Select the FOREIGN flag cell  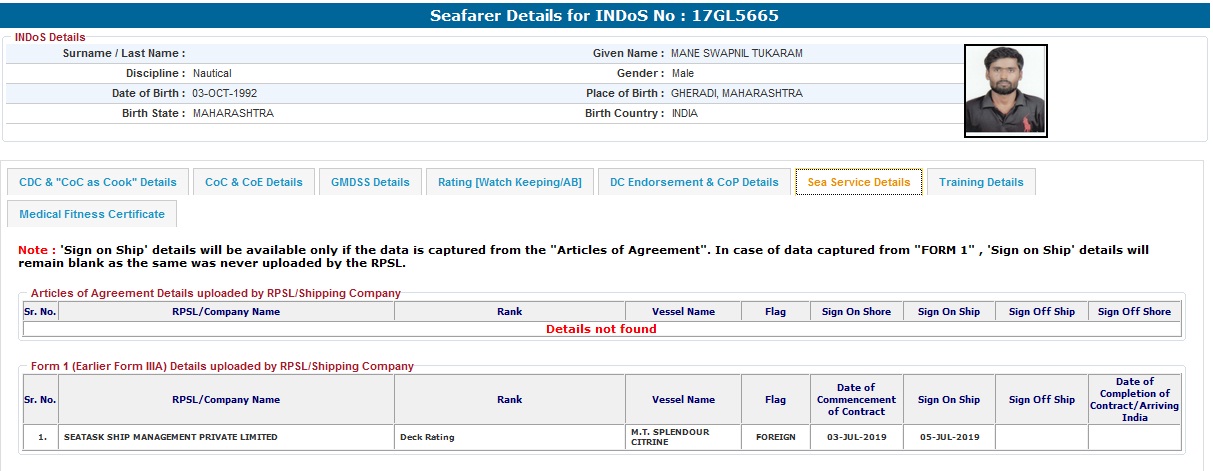[775, 437]
